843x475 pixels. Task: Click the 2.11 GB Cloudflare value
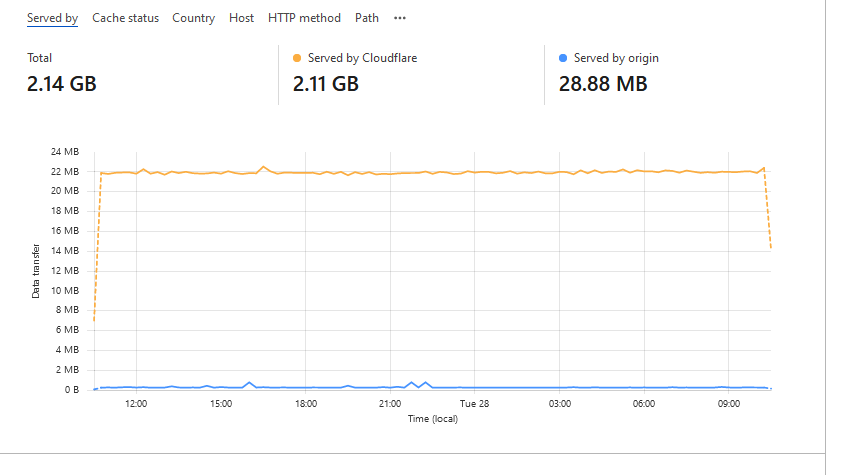(326, 84)
